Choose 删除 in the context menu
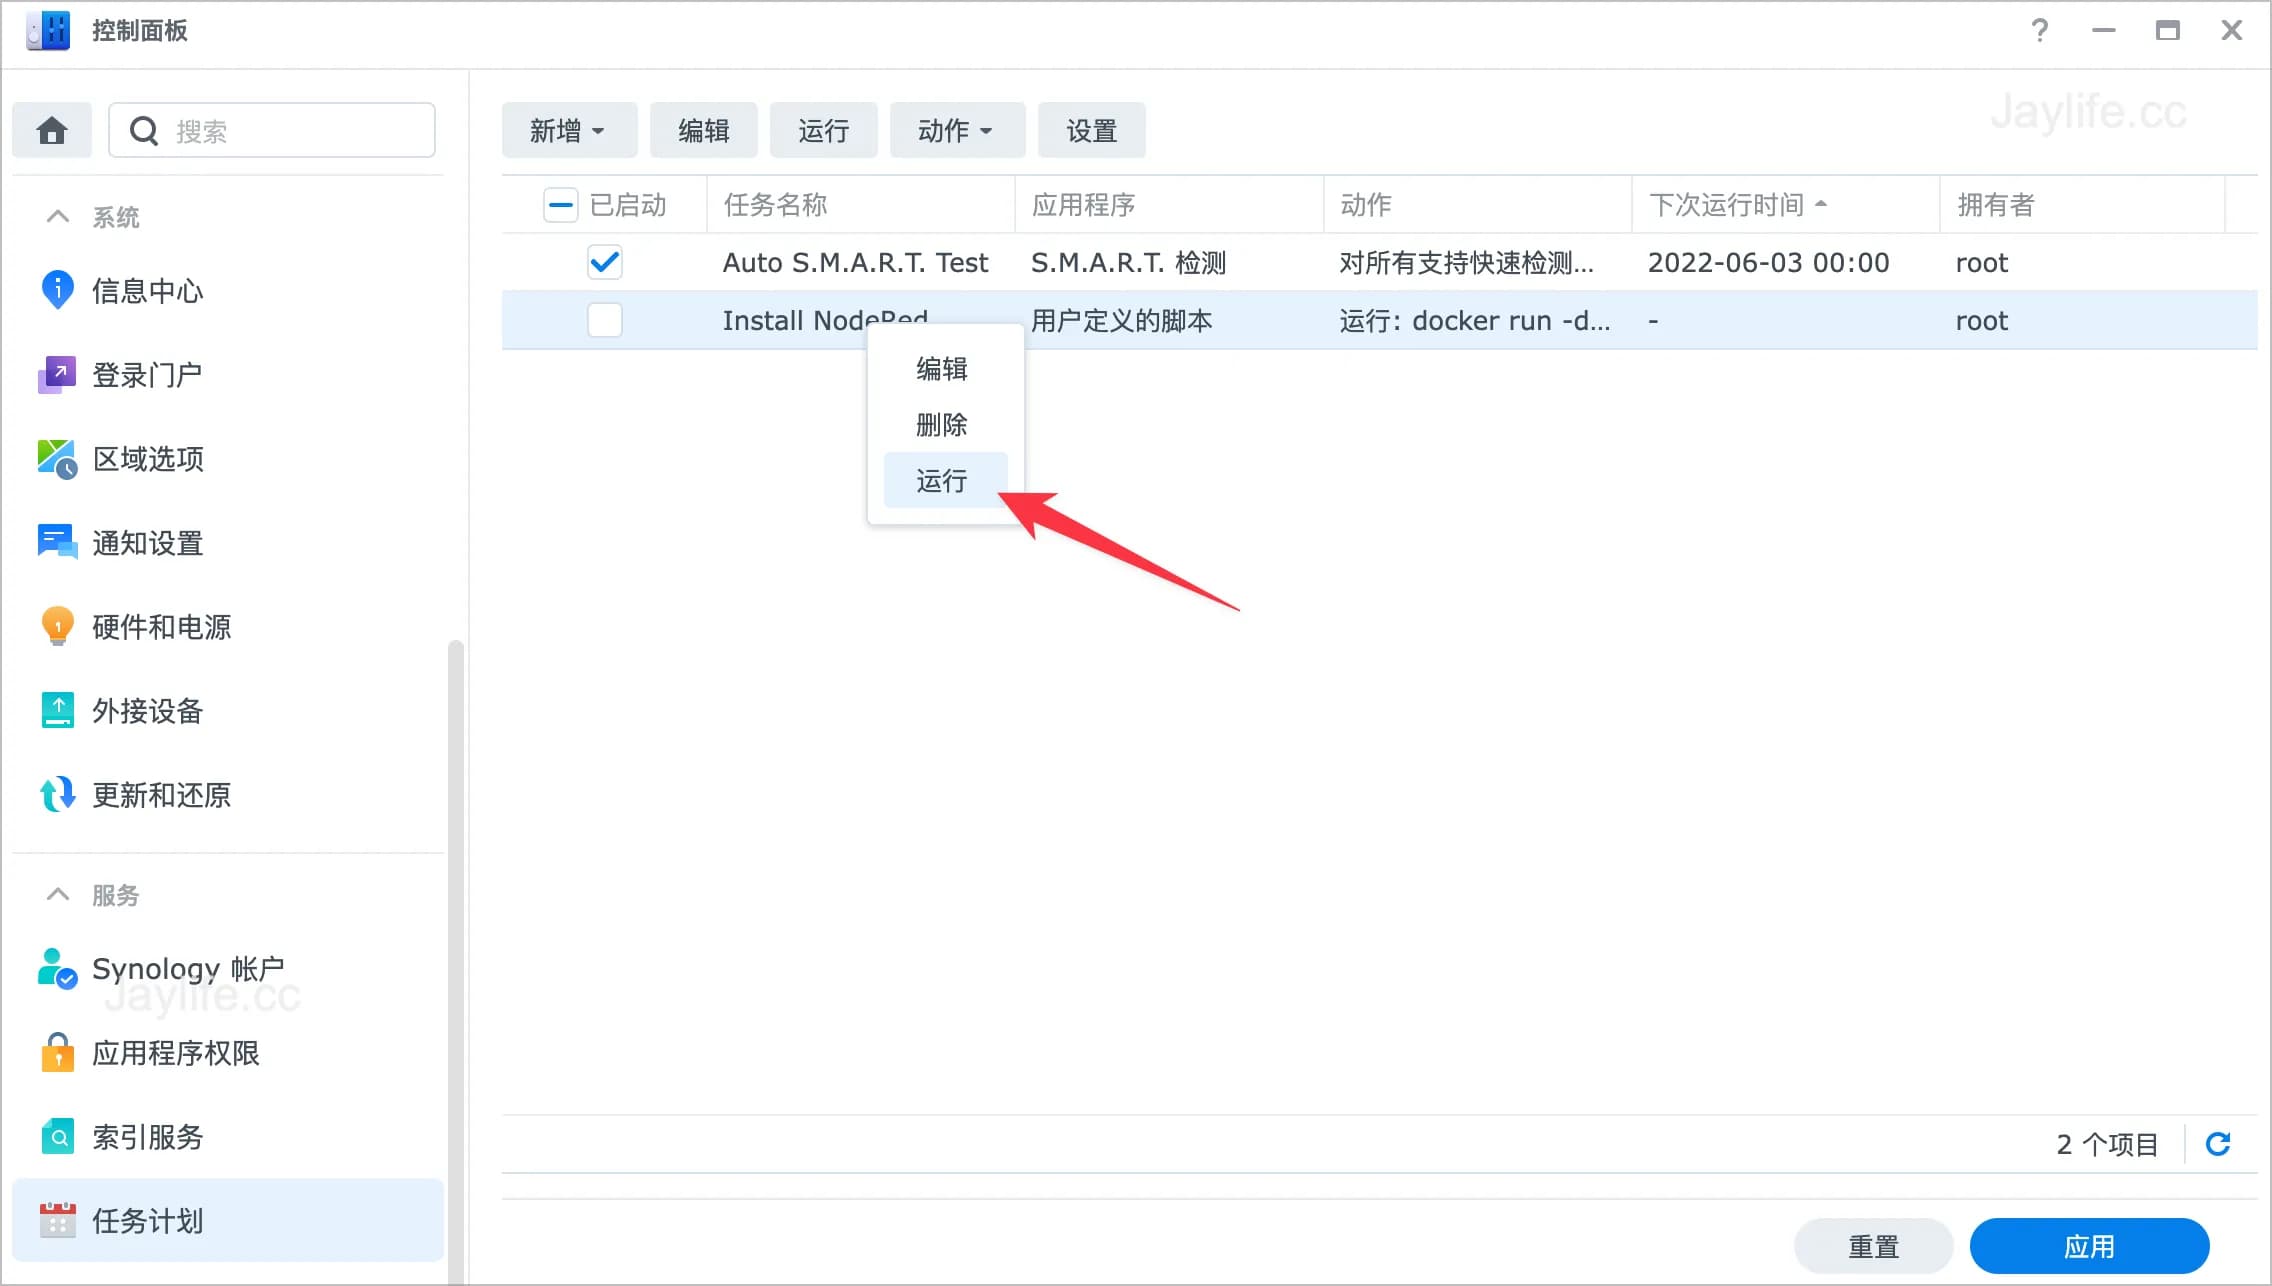The height and width of the screenshot is (1286, 2272). [941, 424]
